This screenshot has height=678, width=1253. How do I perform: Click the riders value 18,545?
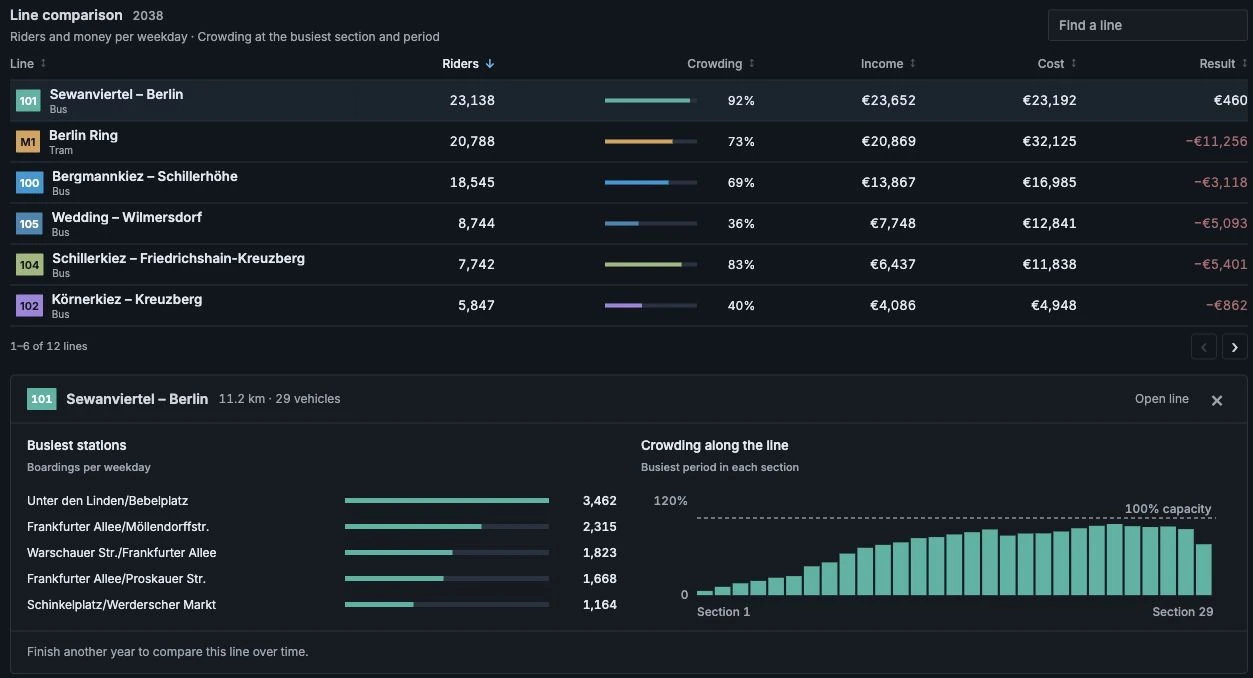click(472, 182)
